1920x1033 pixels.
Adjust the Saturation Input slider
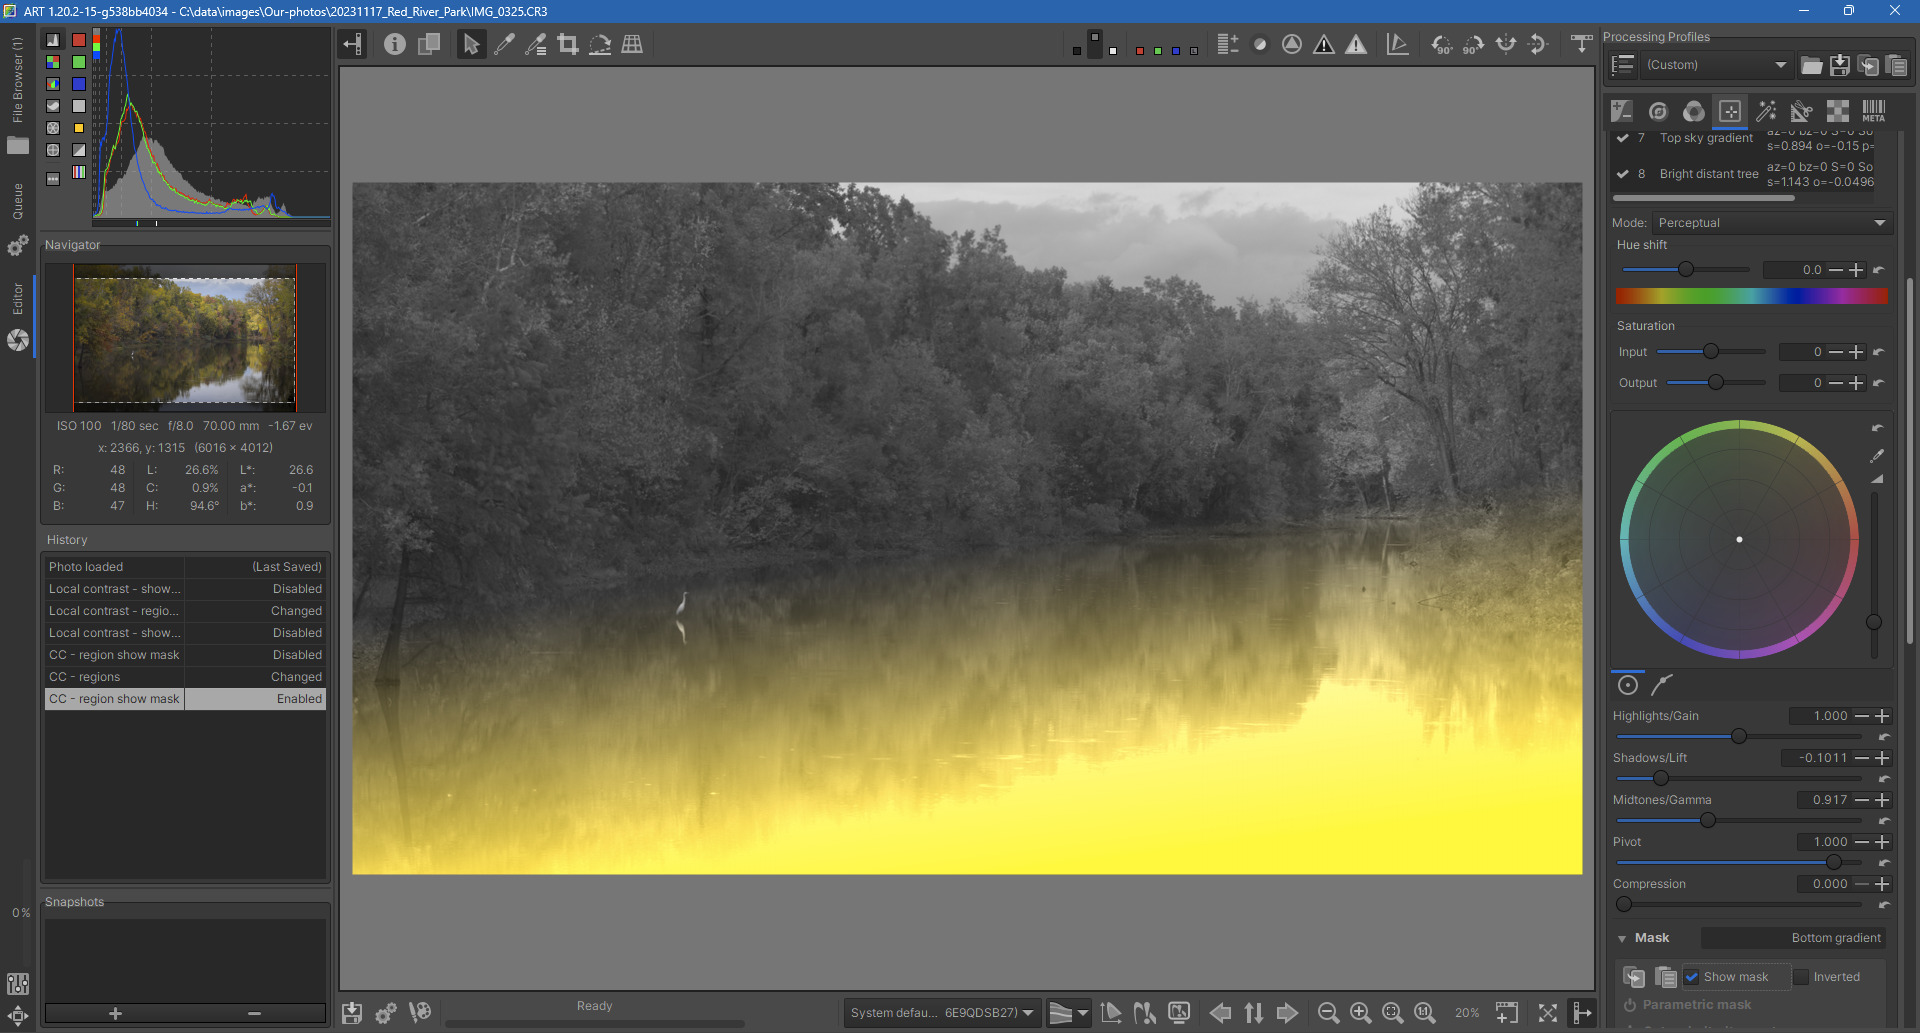1711,352
